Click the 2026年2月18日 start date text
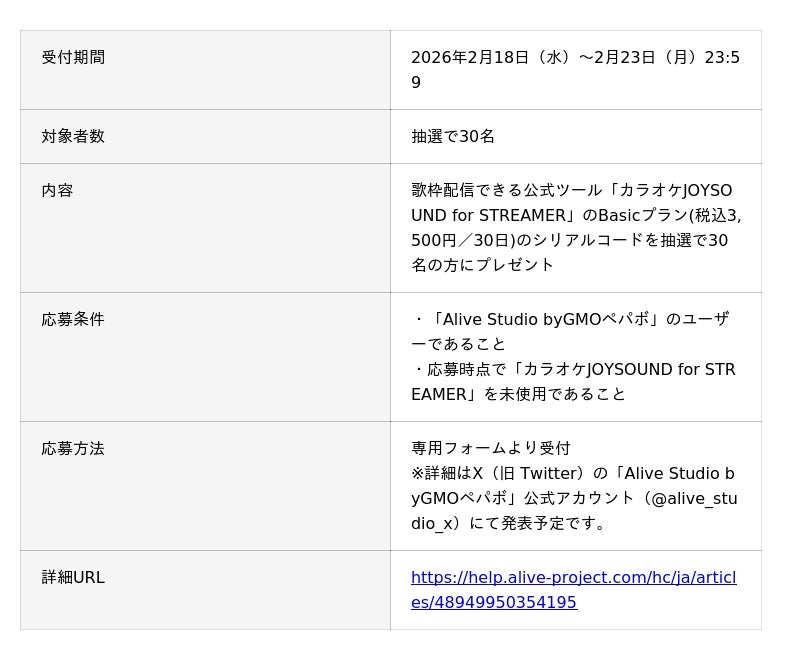This screenshot has width=800, height=660. [x=469, y=58]
